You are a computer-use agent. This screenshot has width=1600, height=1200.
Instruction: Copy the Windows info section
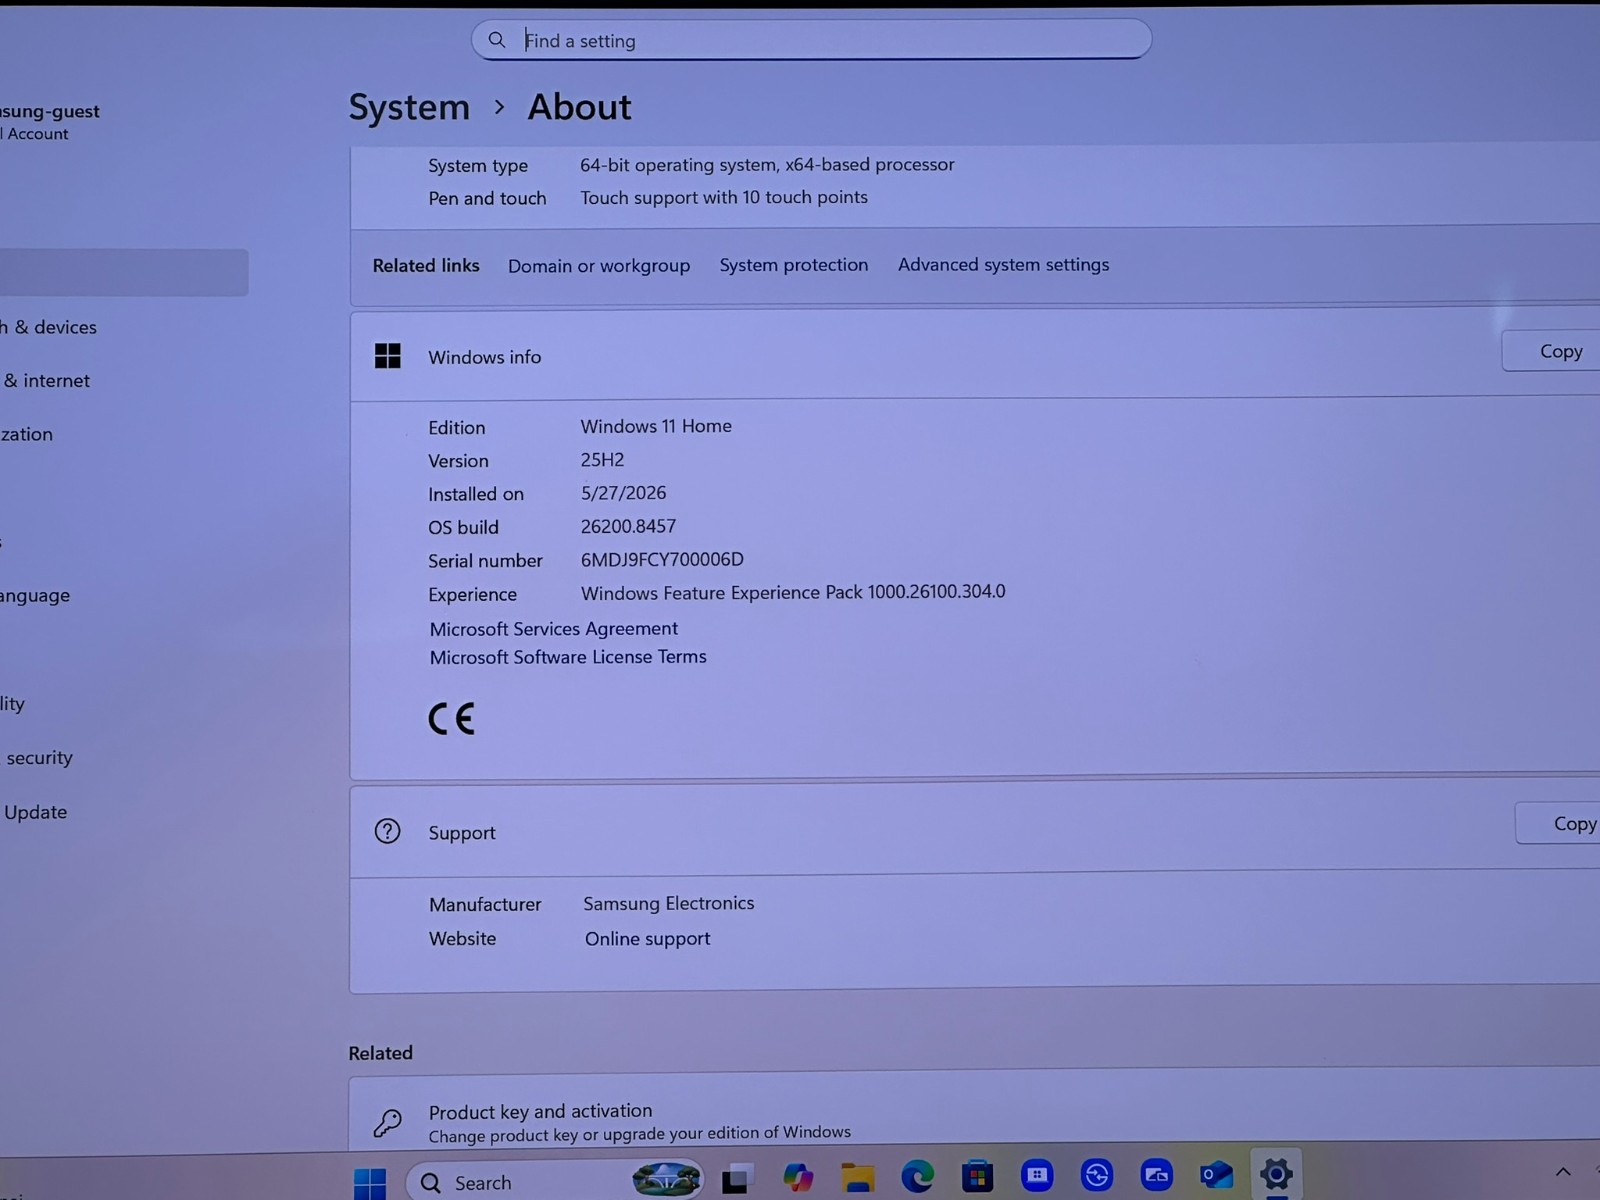[x=1555, y=351]
